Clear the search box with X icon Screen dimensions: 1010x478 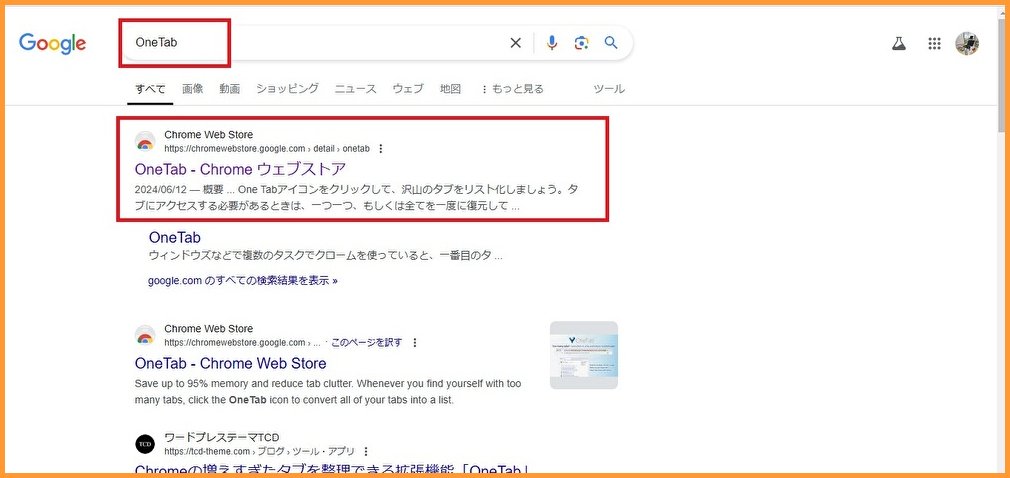tap(515, 43)
